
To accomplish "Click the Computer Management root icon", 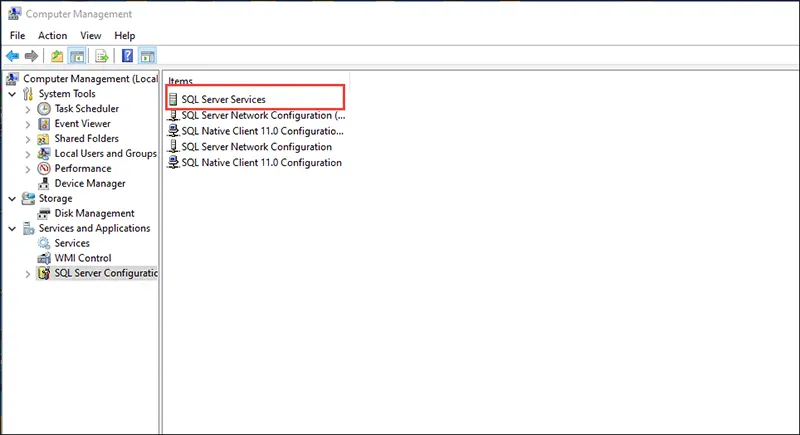I will tap(12, 79).
